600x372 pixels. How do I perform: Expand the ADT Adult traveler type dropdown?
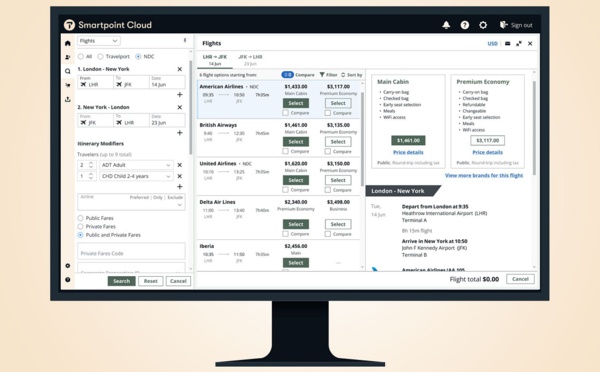click(136, 165)
